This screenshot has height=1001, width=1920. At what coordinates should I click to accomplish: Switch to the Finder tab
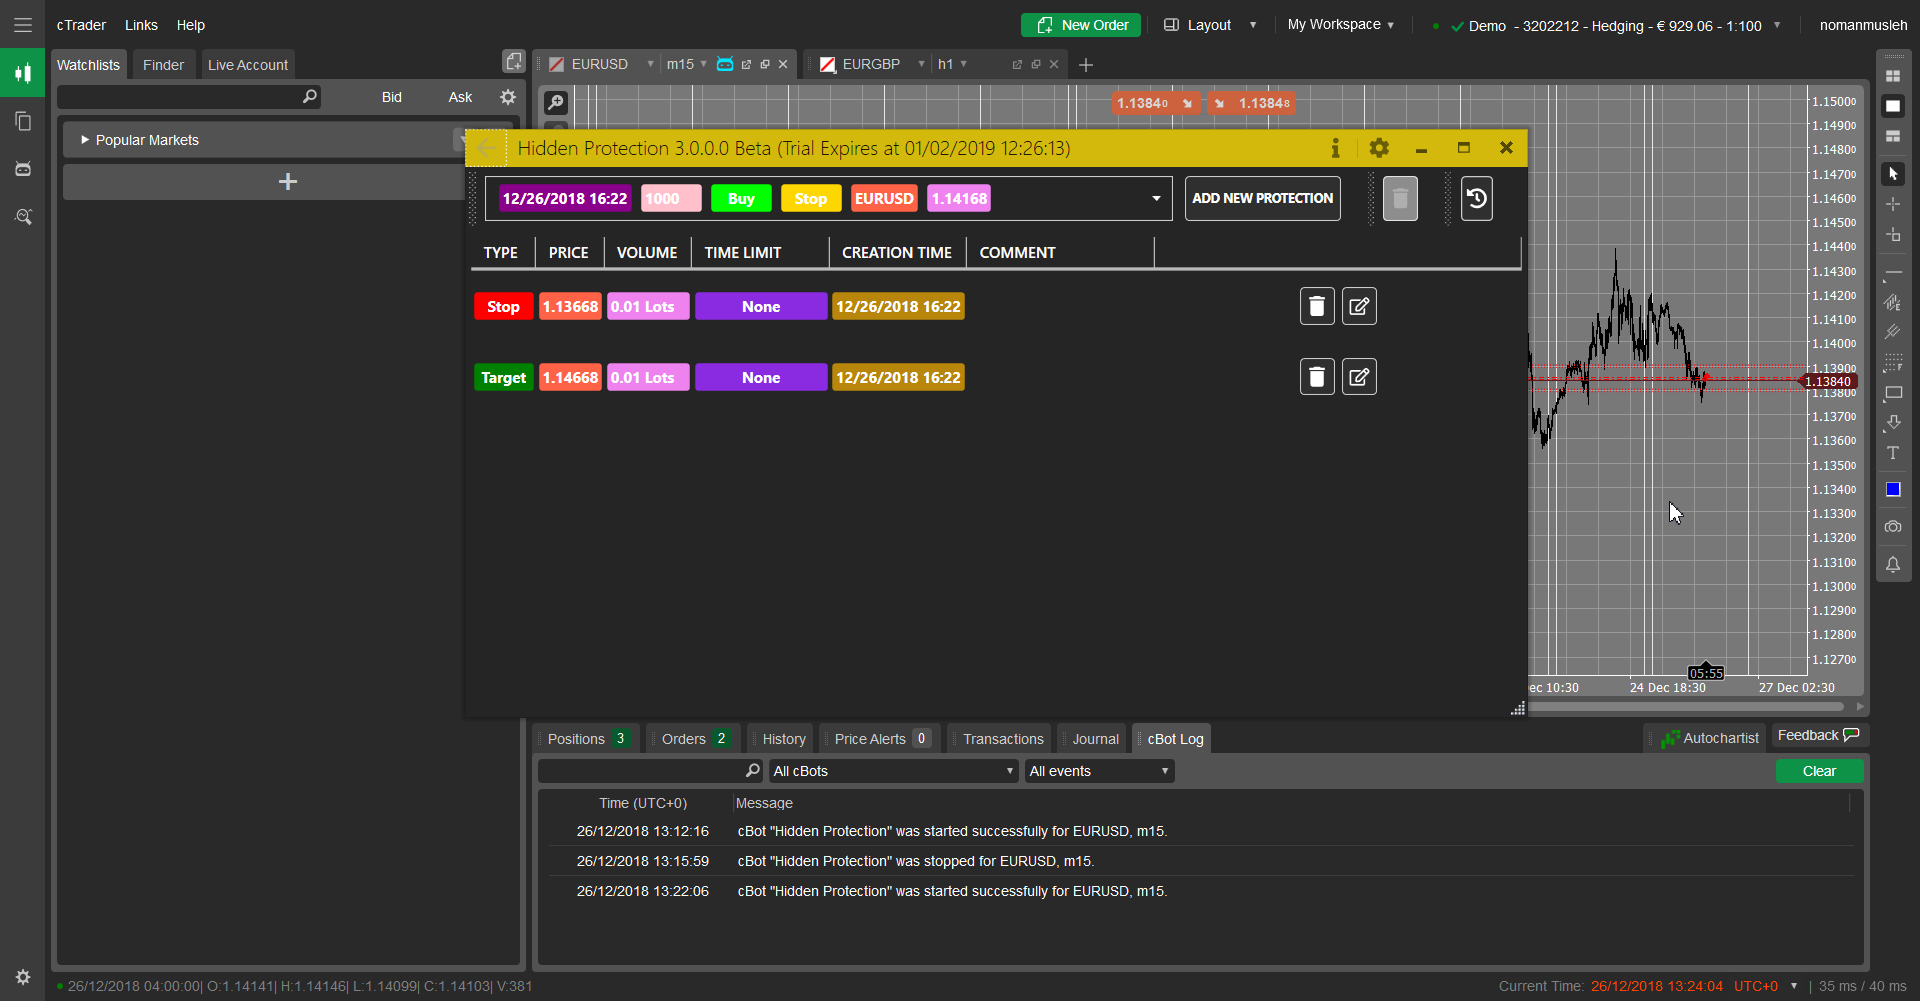tap(163, 65)
